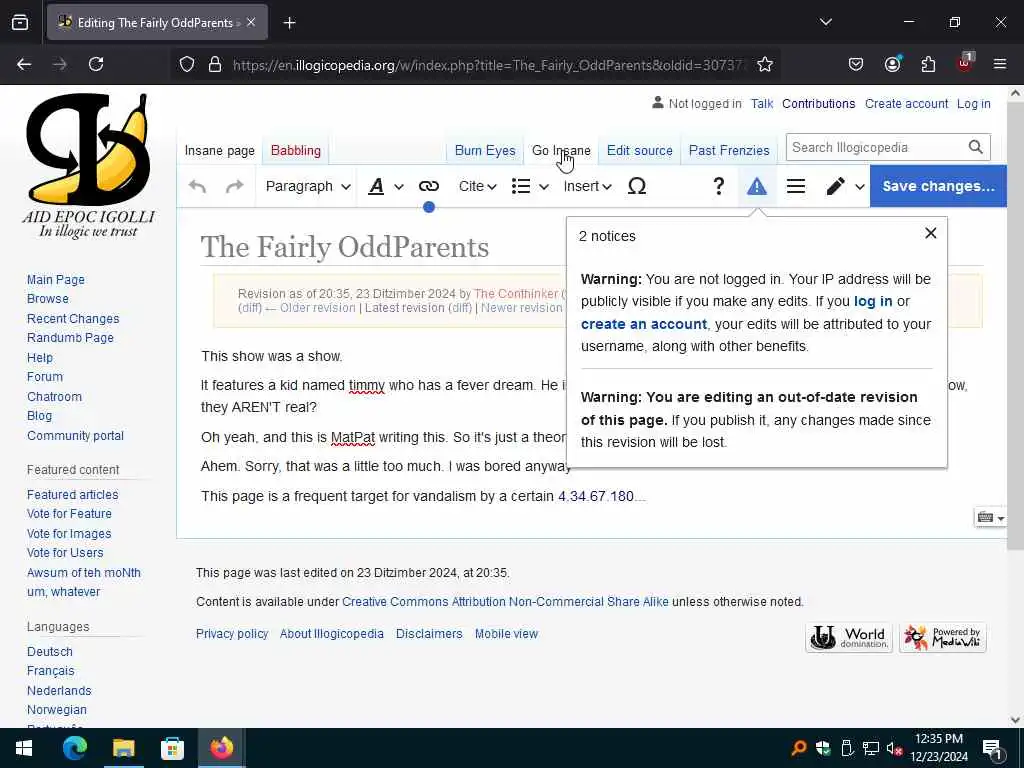Viewport: 1024px width, 768px height.
Task: Click the browser back arrow
Action: (x=24, y=64)
